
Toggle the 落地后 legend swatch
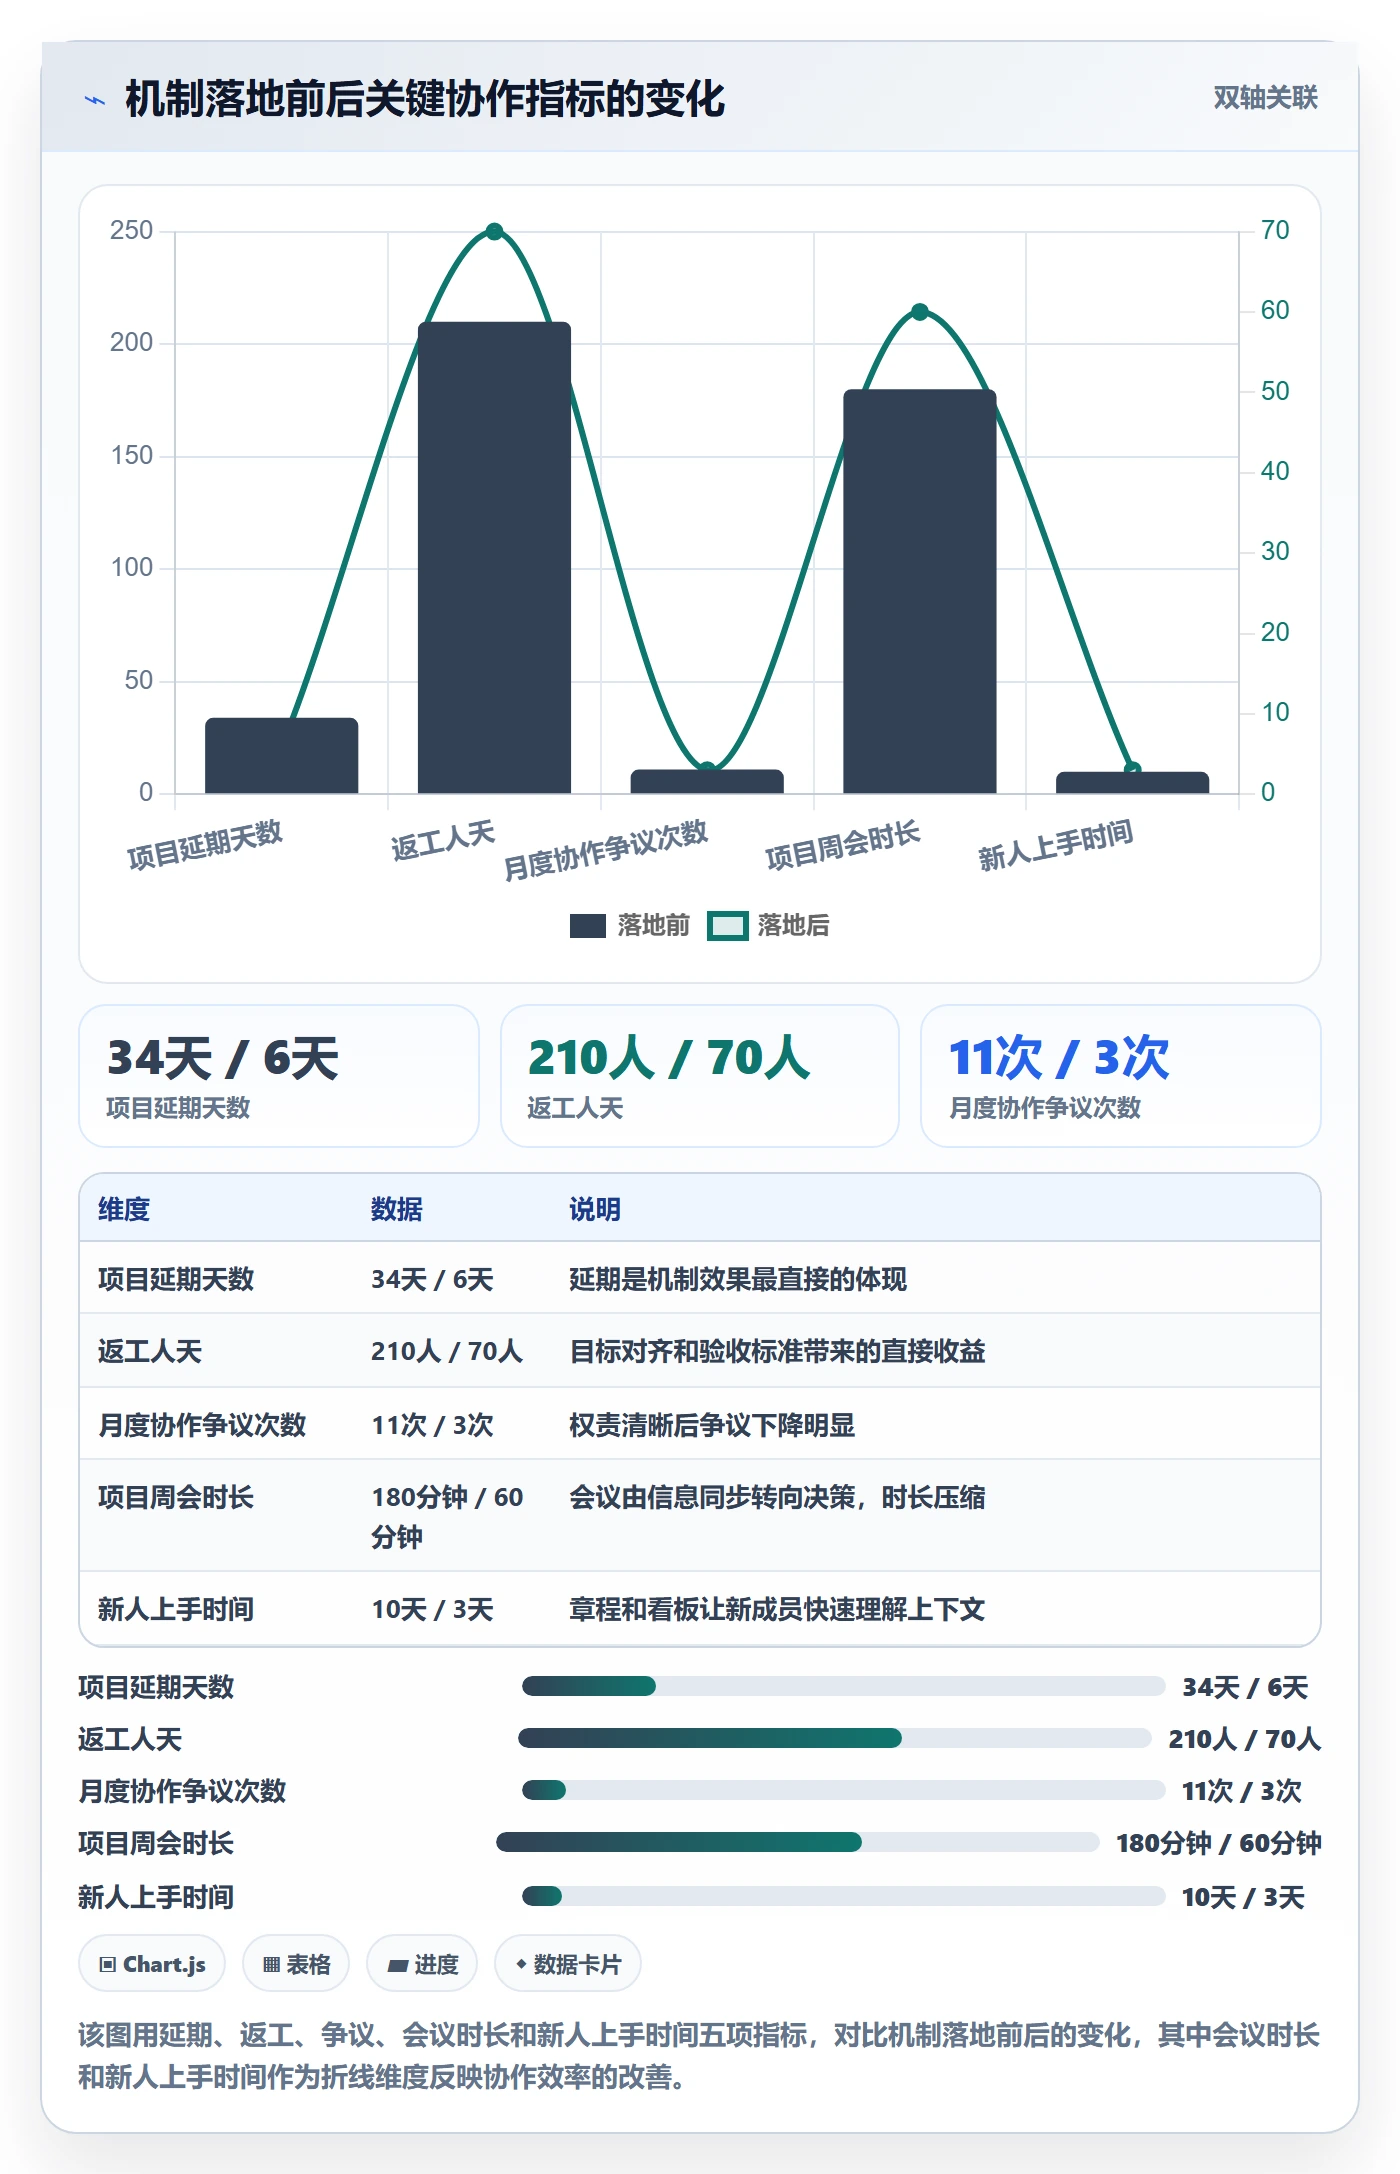click(727, 926)
